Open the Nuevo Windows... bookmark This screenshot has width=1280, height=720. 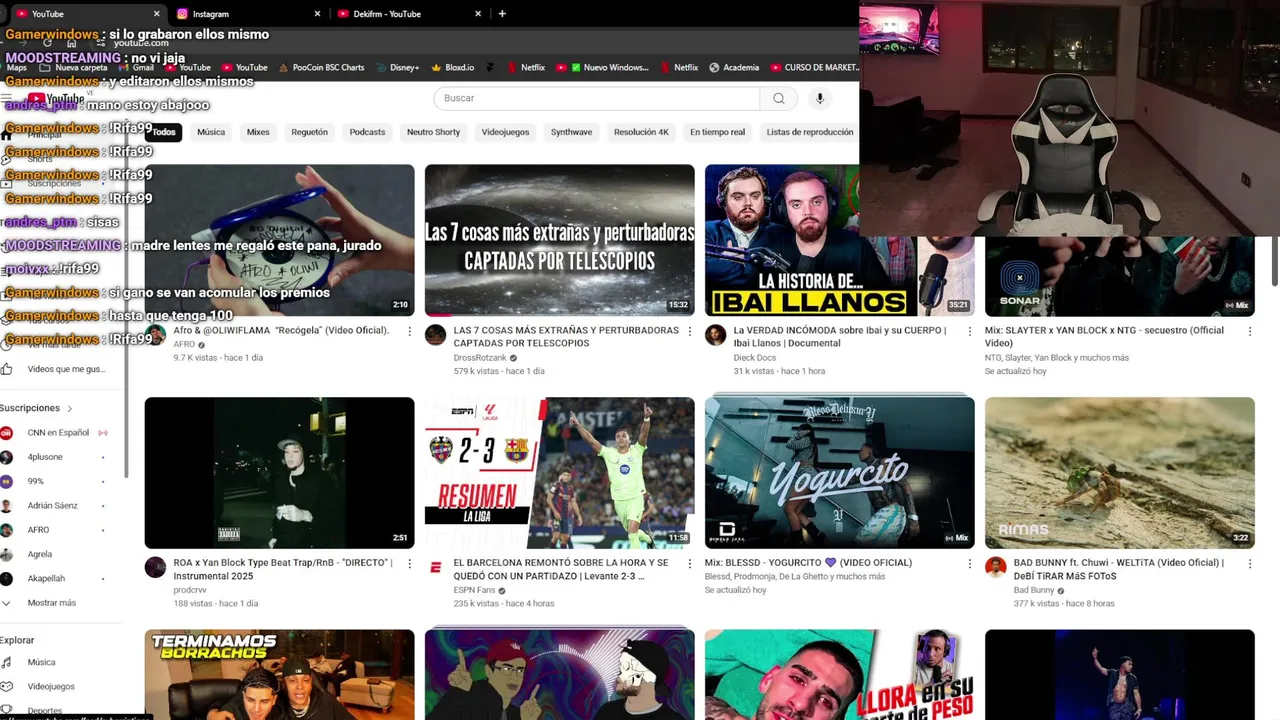pos(608,68)
